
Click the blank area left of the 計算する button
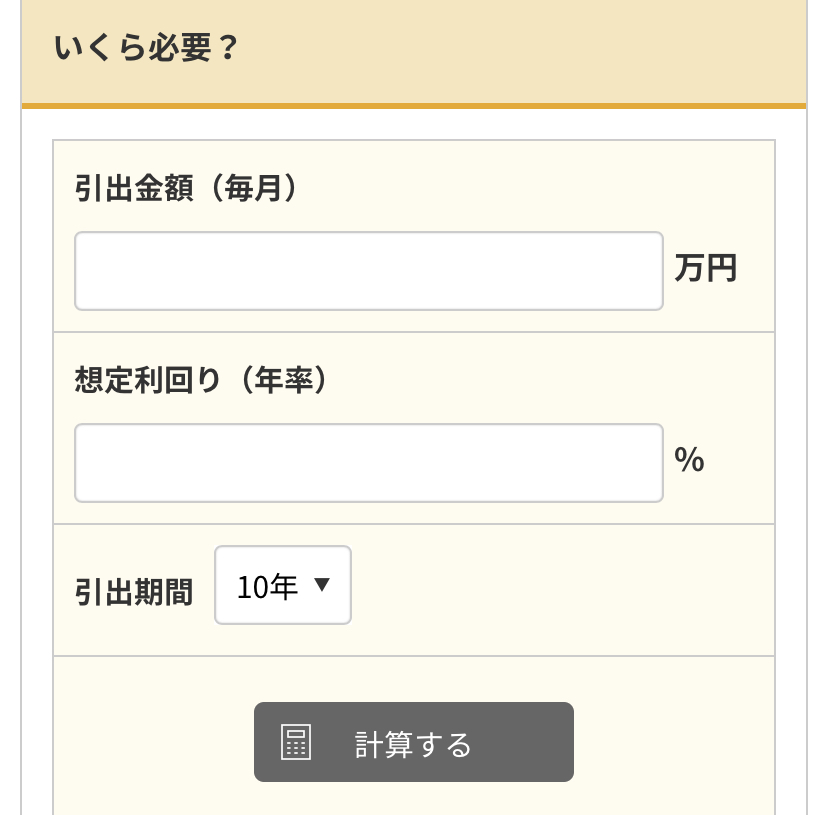[153, 742]
